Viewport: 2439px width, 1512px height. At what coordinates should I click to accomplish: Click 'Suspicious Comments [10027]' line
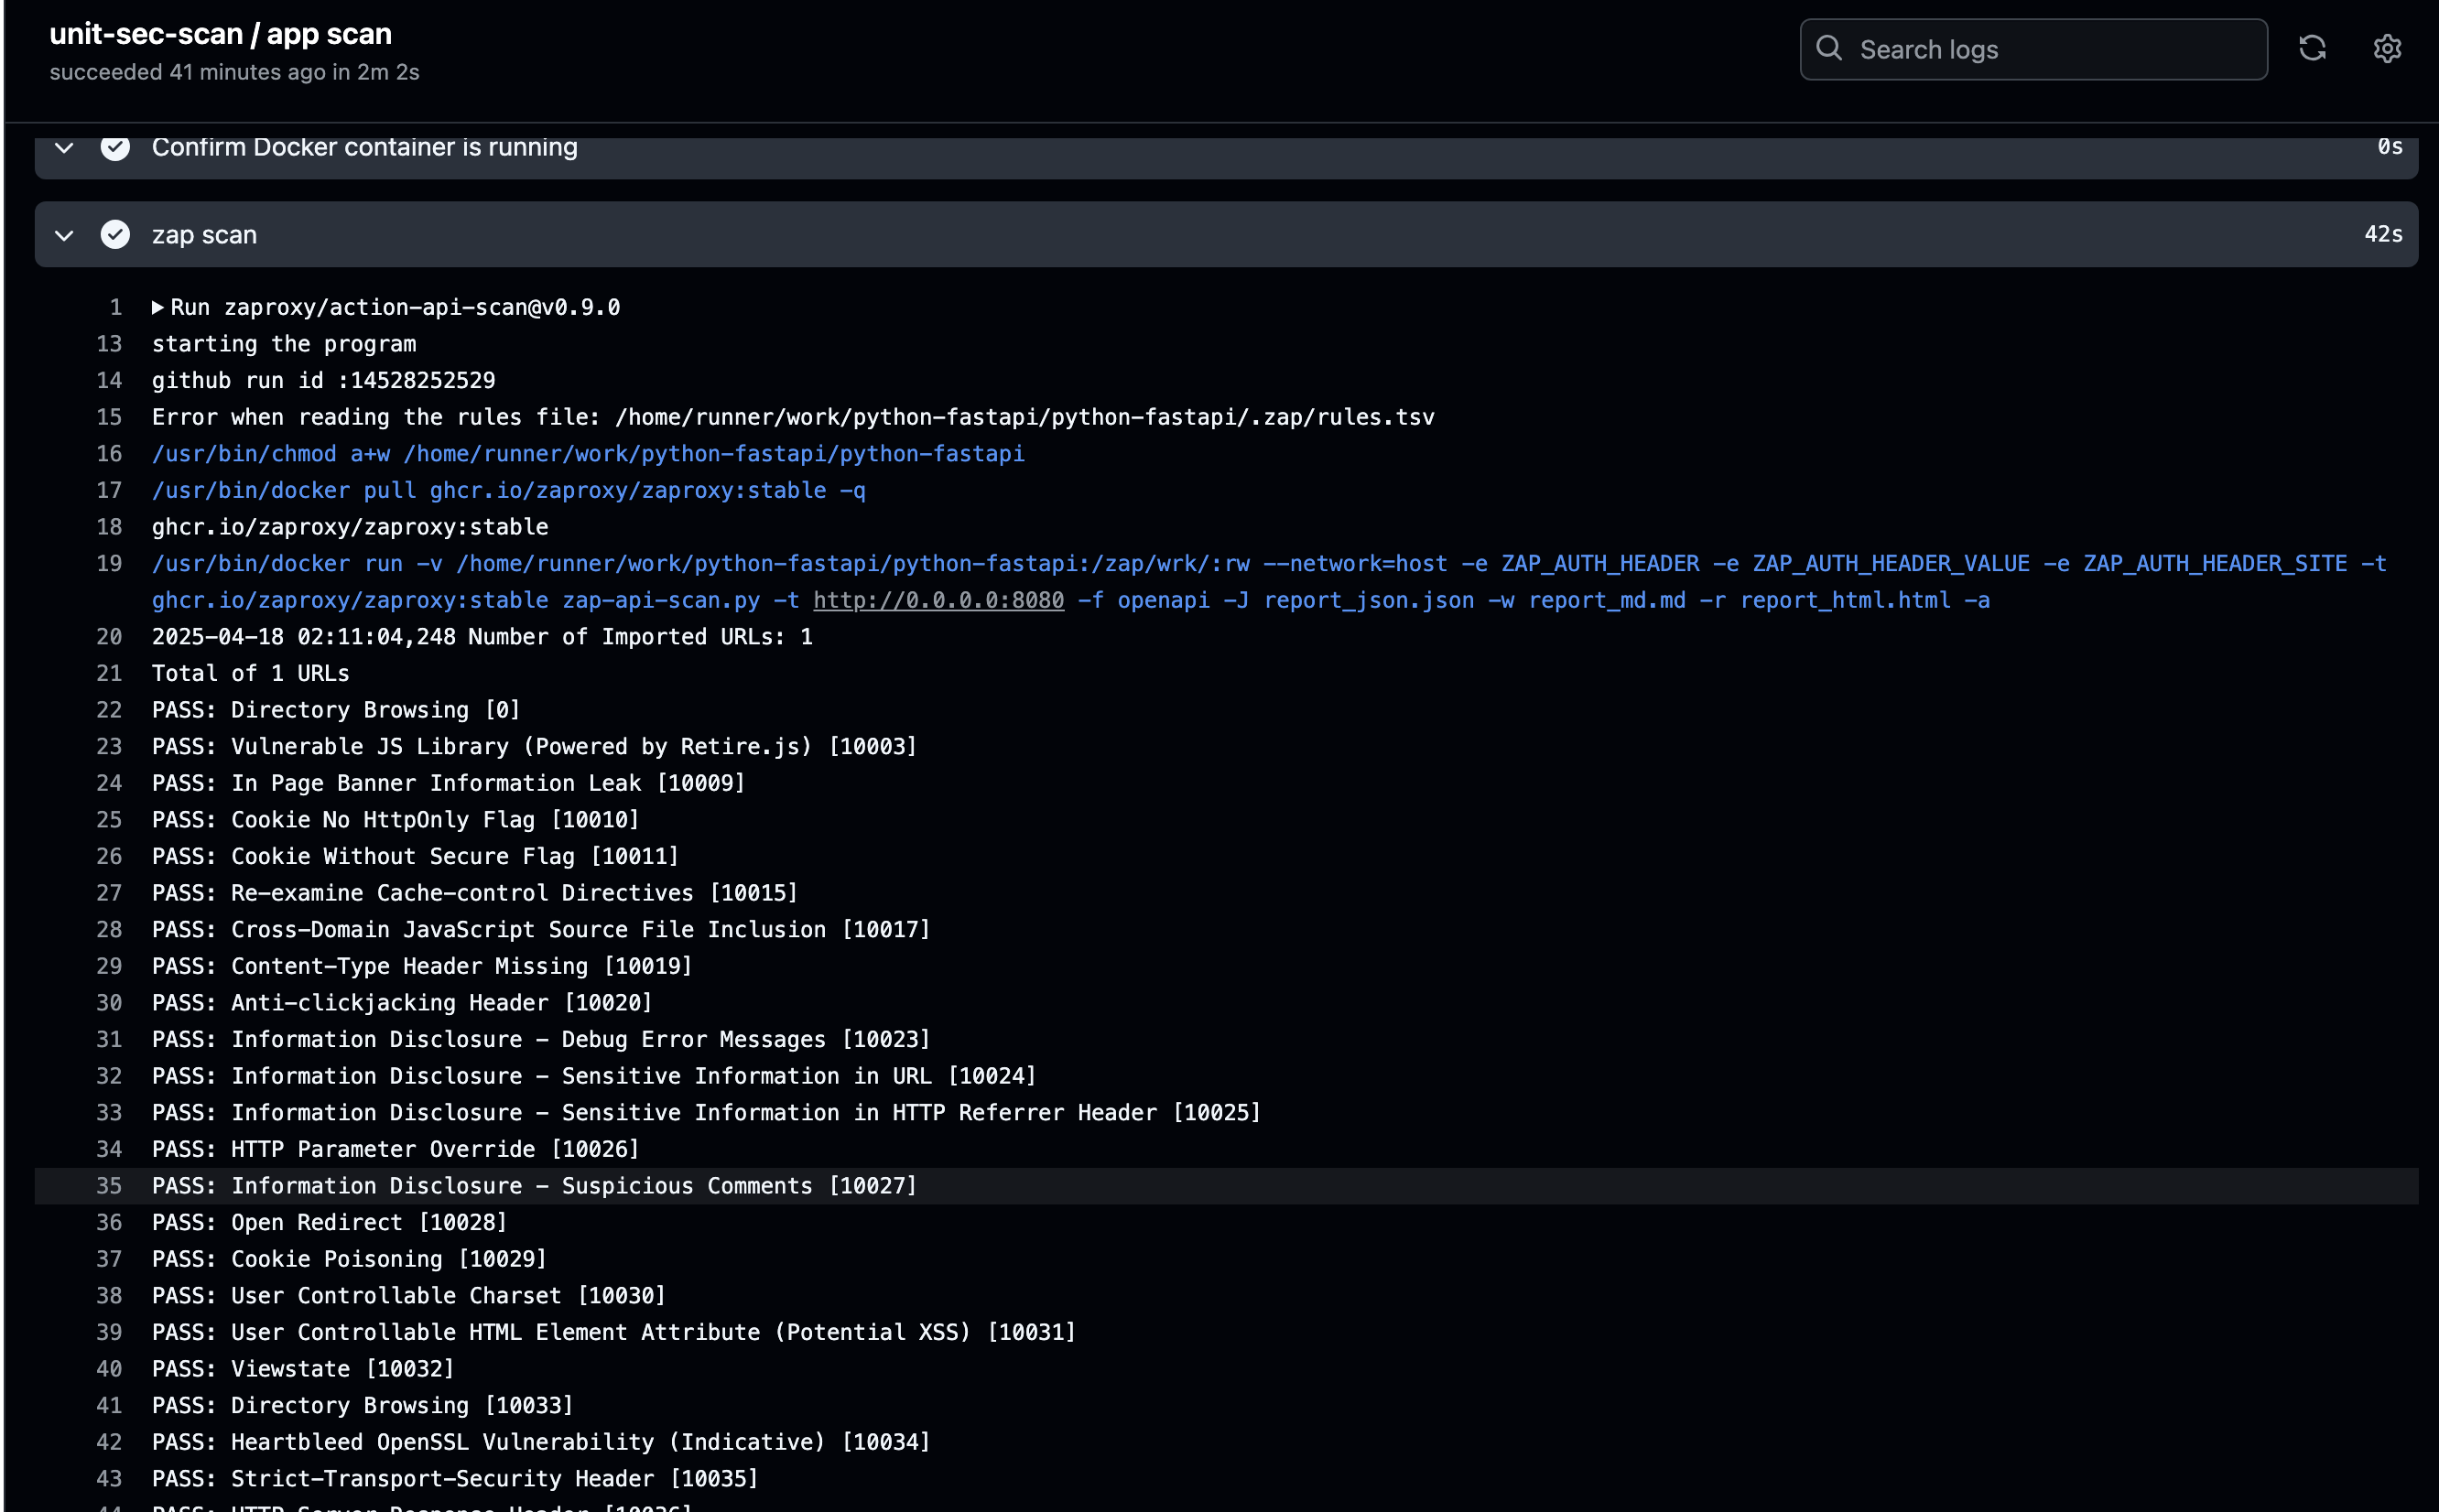pos(534,1186)
